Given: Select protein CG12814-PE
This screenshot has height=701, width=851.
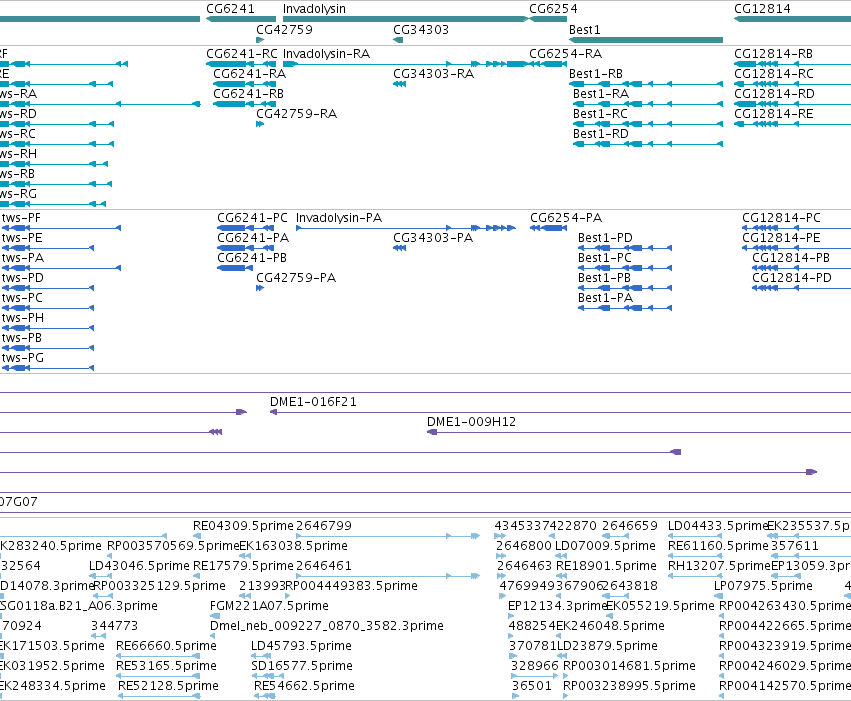Looking at the screenshot, I should [x=781, y=238].
